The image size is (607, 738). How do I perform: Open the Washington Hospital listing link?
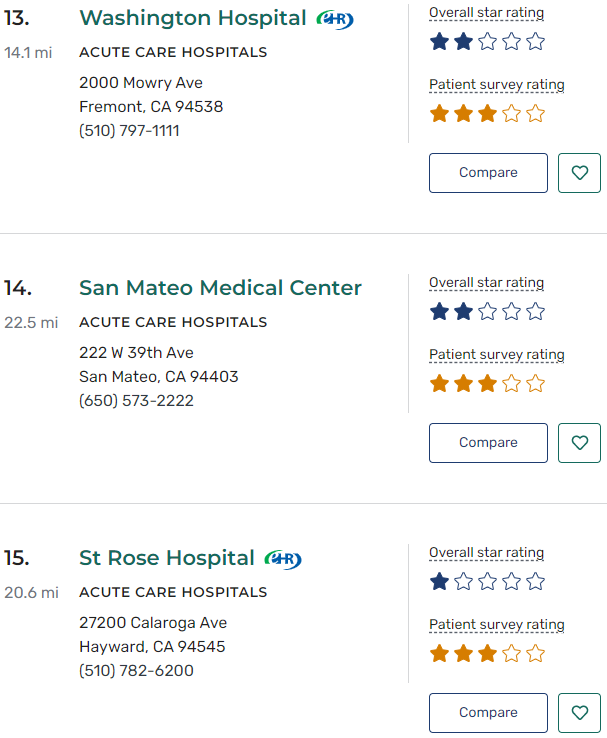coord(192,18)
